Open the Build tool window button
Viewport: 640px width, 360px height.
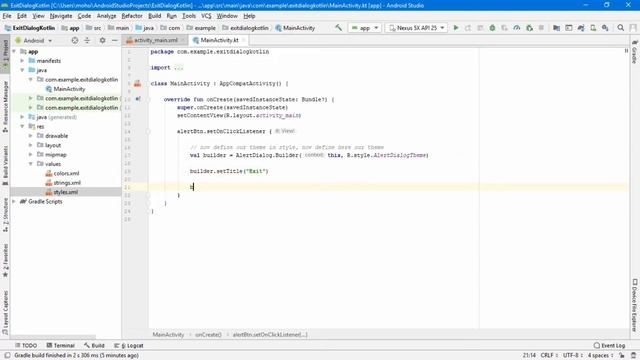click(94, 345)
